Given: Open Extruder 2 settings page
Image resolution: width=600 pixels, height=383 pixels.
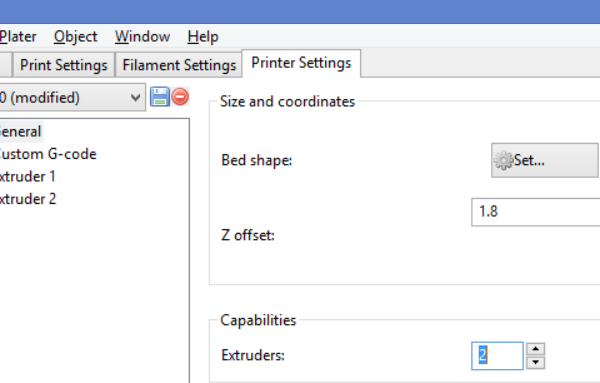Looking at the screenshot, I should tap(28, 199).
